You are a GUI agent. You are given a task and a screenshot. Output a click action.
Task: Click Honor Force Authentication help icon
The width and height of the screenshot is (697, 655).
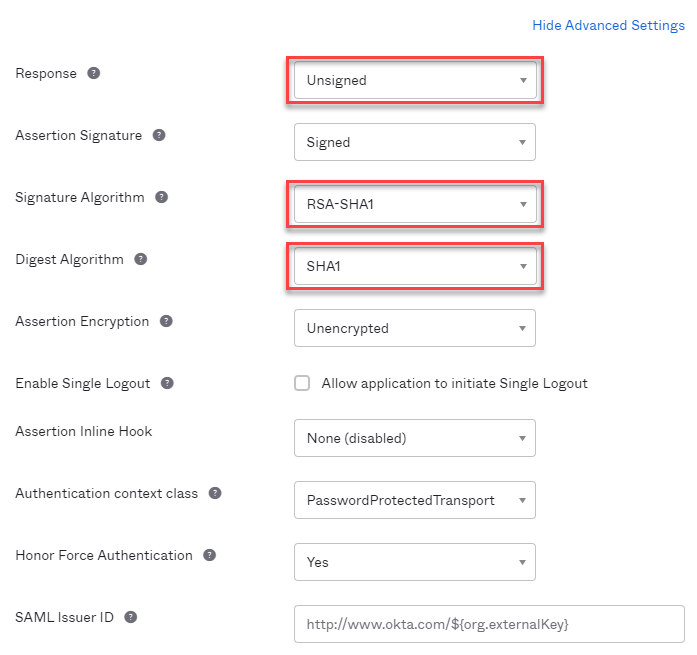209,555
